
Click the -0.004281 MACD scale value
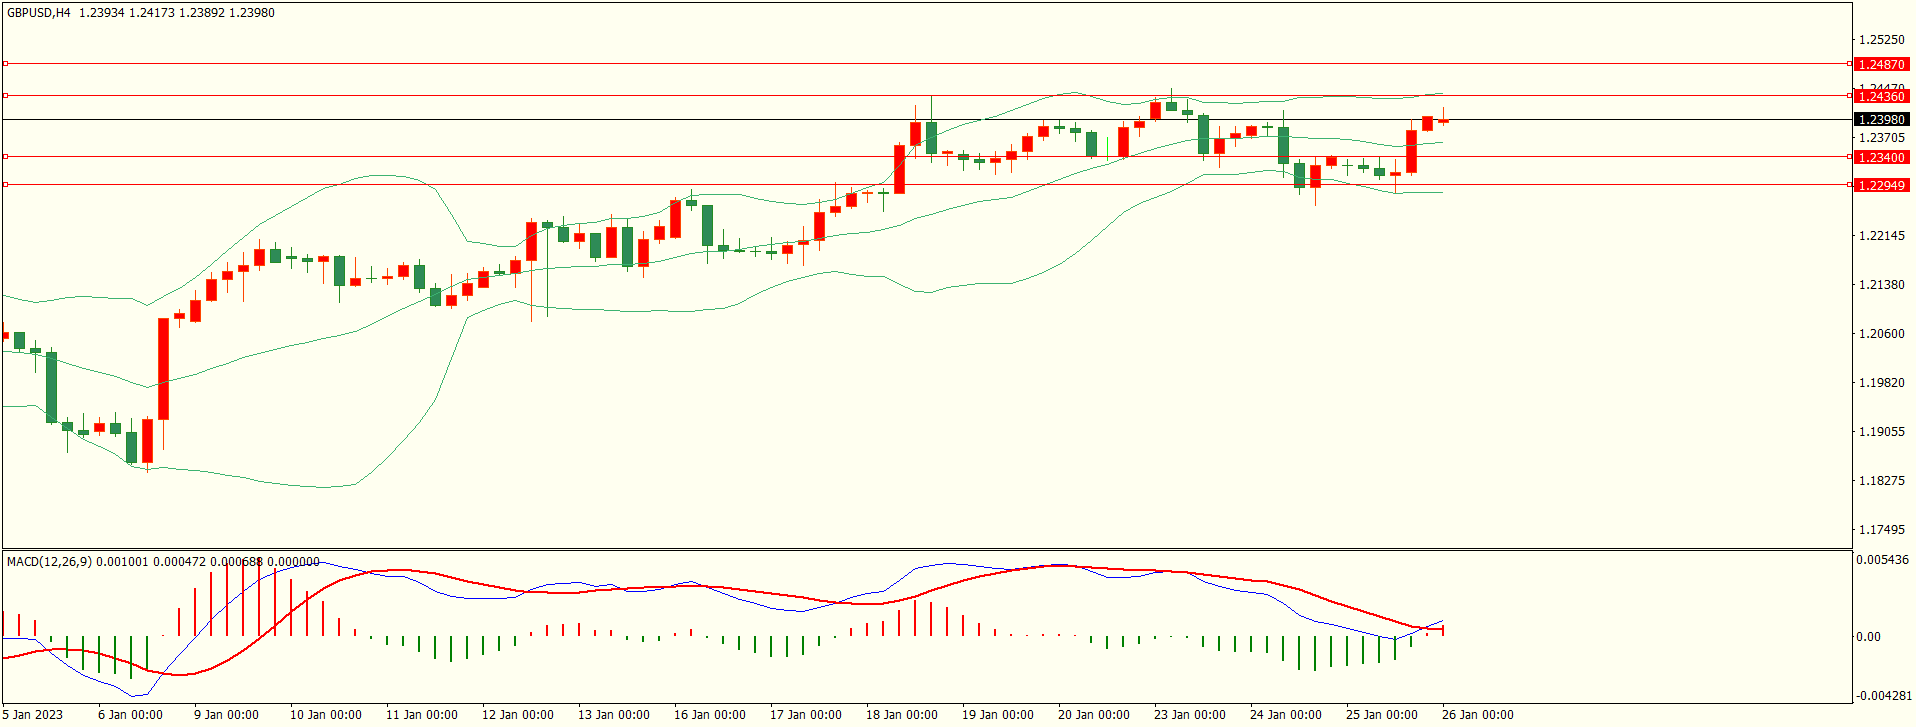pyautogui.click(x=1883, y=696)
